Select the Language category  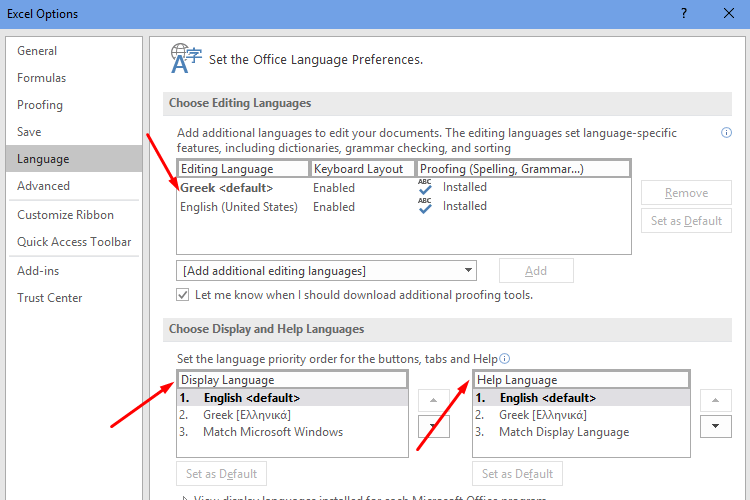point(74,159)
